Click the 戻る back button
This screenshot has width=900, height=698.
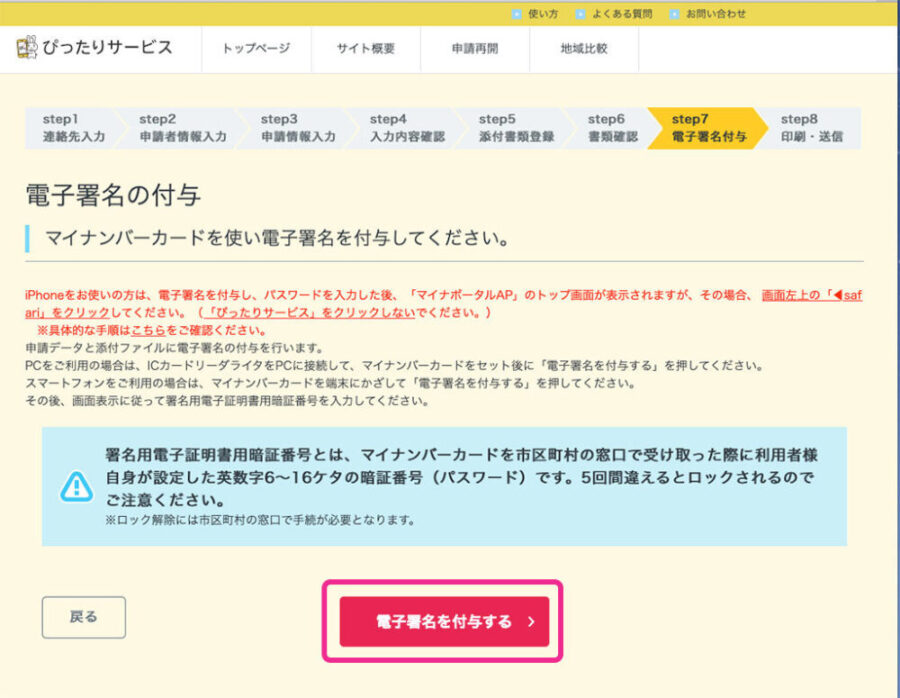coord(84,617)
